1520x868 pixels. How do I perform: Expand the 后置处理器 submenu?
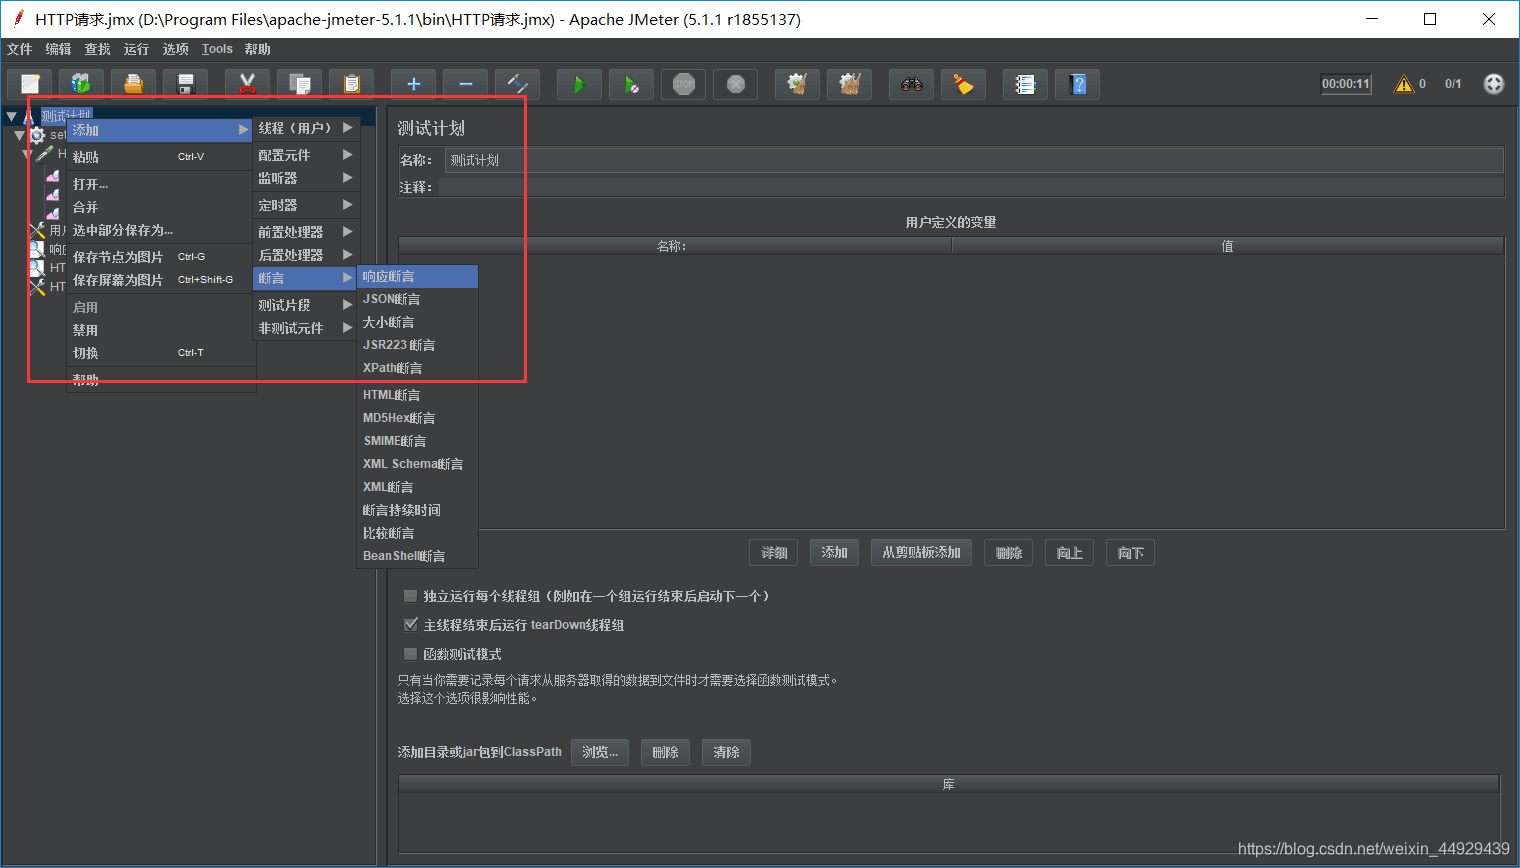pos(305,255)
